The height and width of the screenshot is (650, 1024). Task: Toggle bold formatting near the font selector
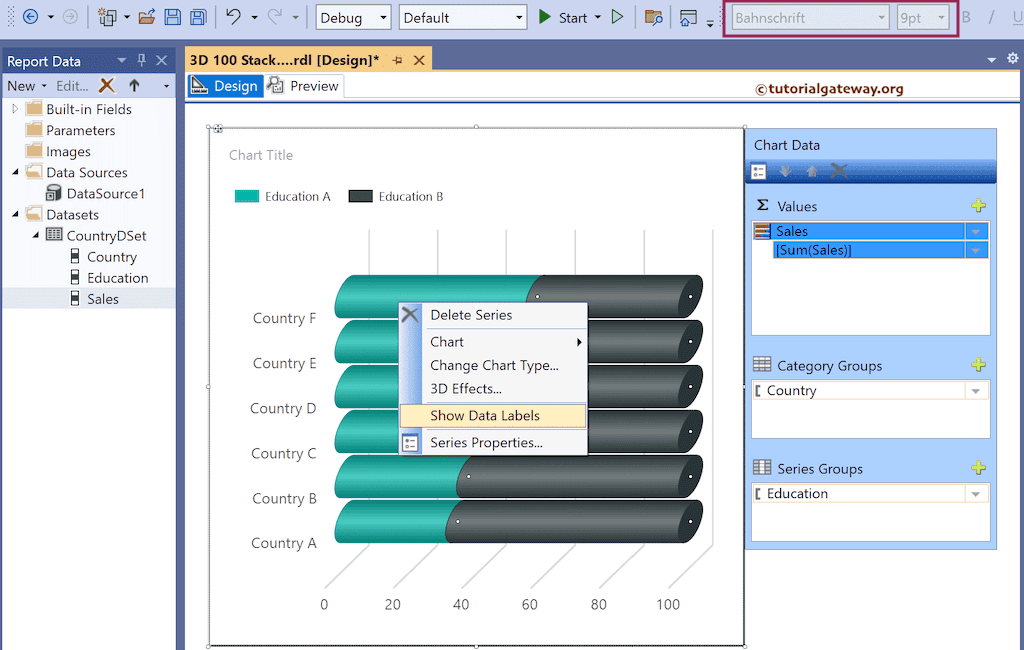(965, 17)
